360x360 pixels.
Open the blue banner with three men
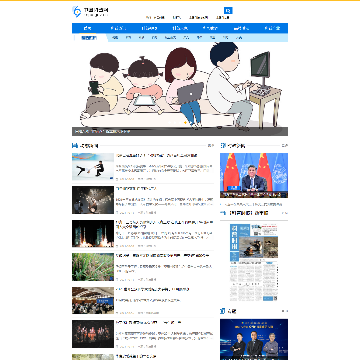pyautogui.click(x=254, y=339)
